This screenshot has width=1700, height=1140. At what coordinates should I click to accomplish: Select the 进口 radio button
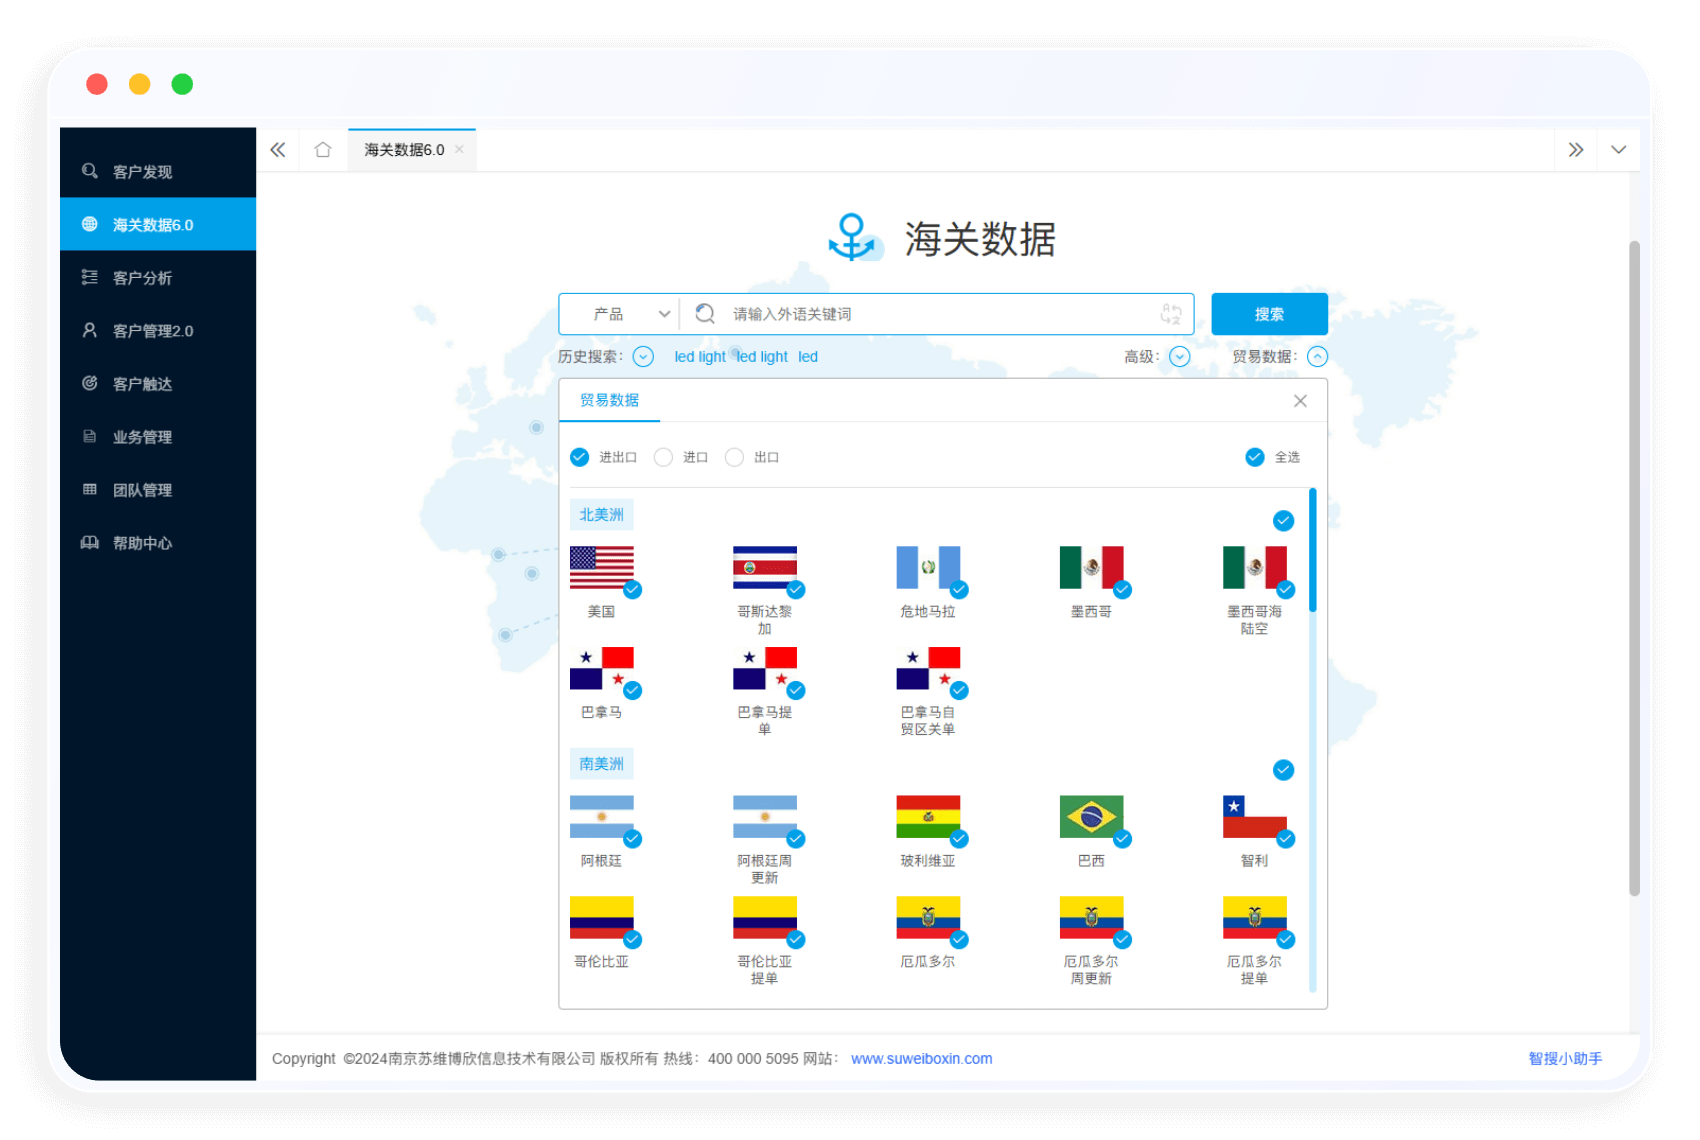click(x=663, y=457)
